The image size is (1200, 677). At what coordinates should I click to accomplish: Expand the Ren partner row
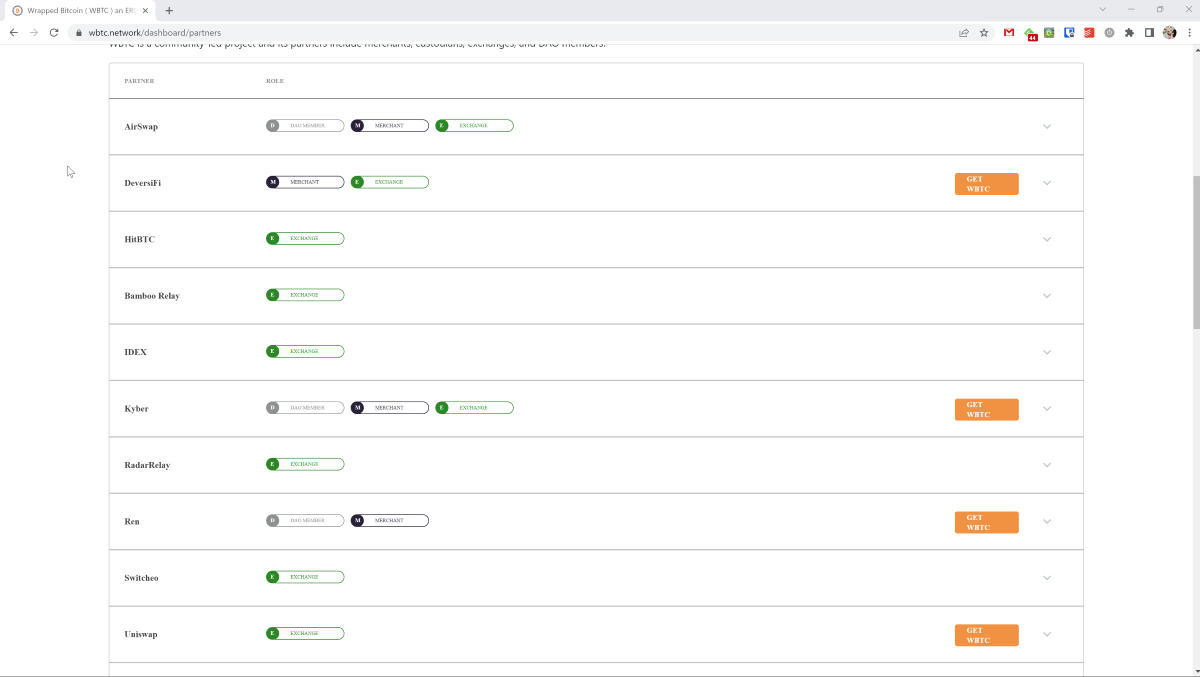1047,522
